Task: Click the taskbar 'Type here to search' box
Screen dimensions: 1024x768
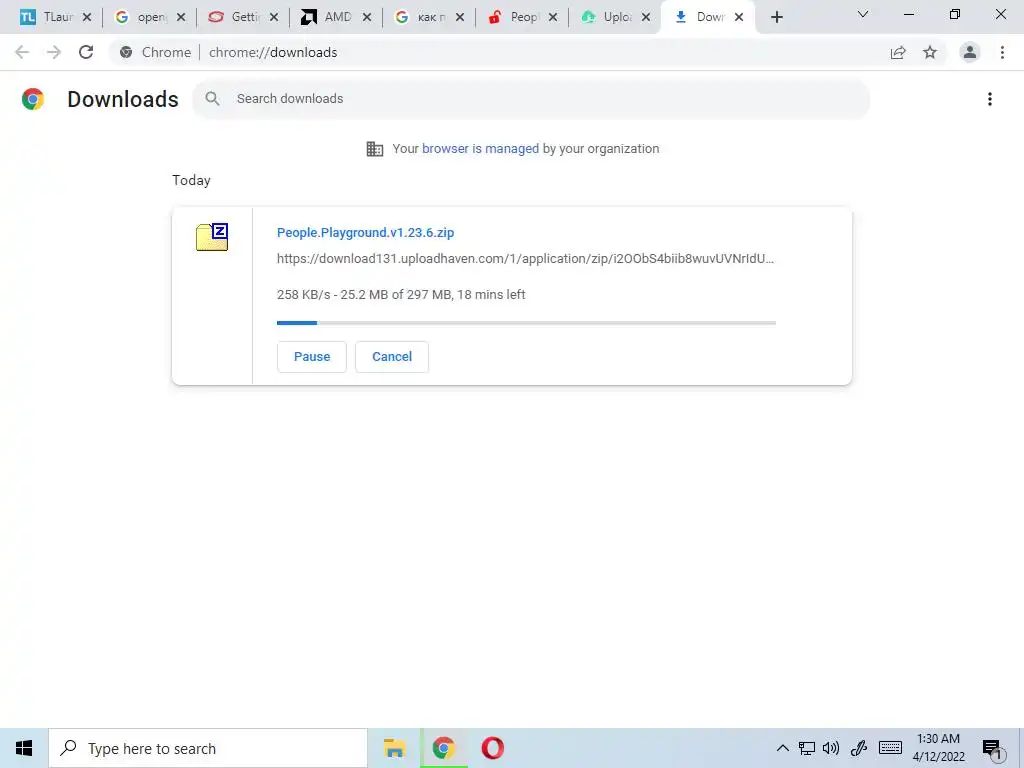Action: (x=208, y=748)
